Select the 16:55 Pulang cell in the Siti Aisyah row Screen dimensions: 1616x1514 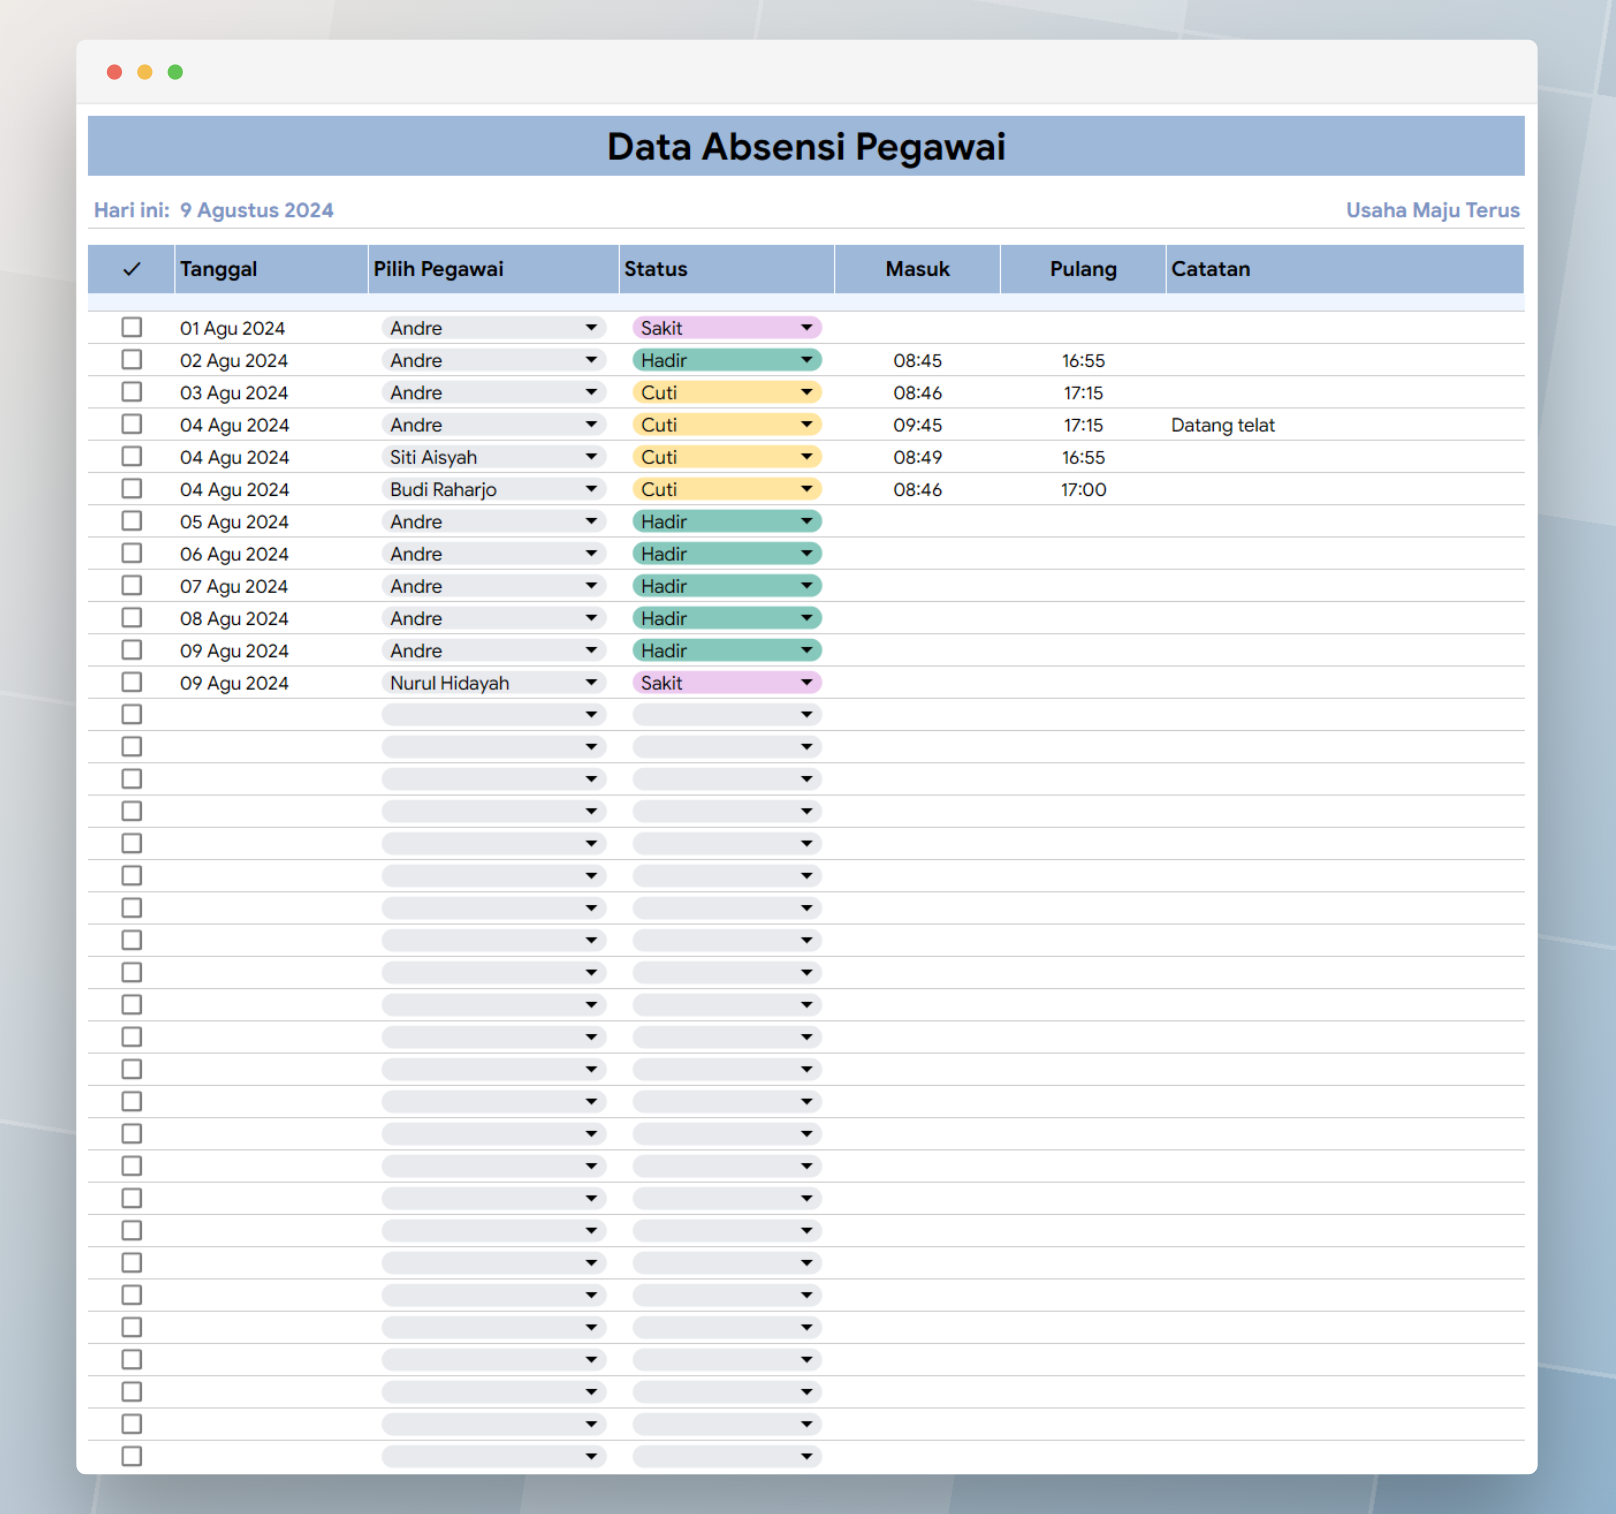click(1083, 457)
